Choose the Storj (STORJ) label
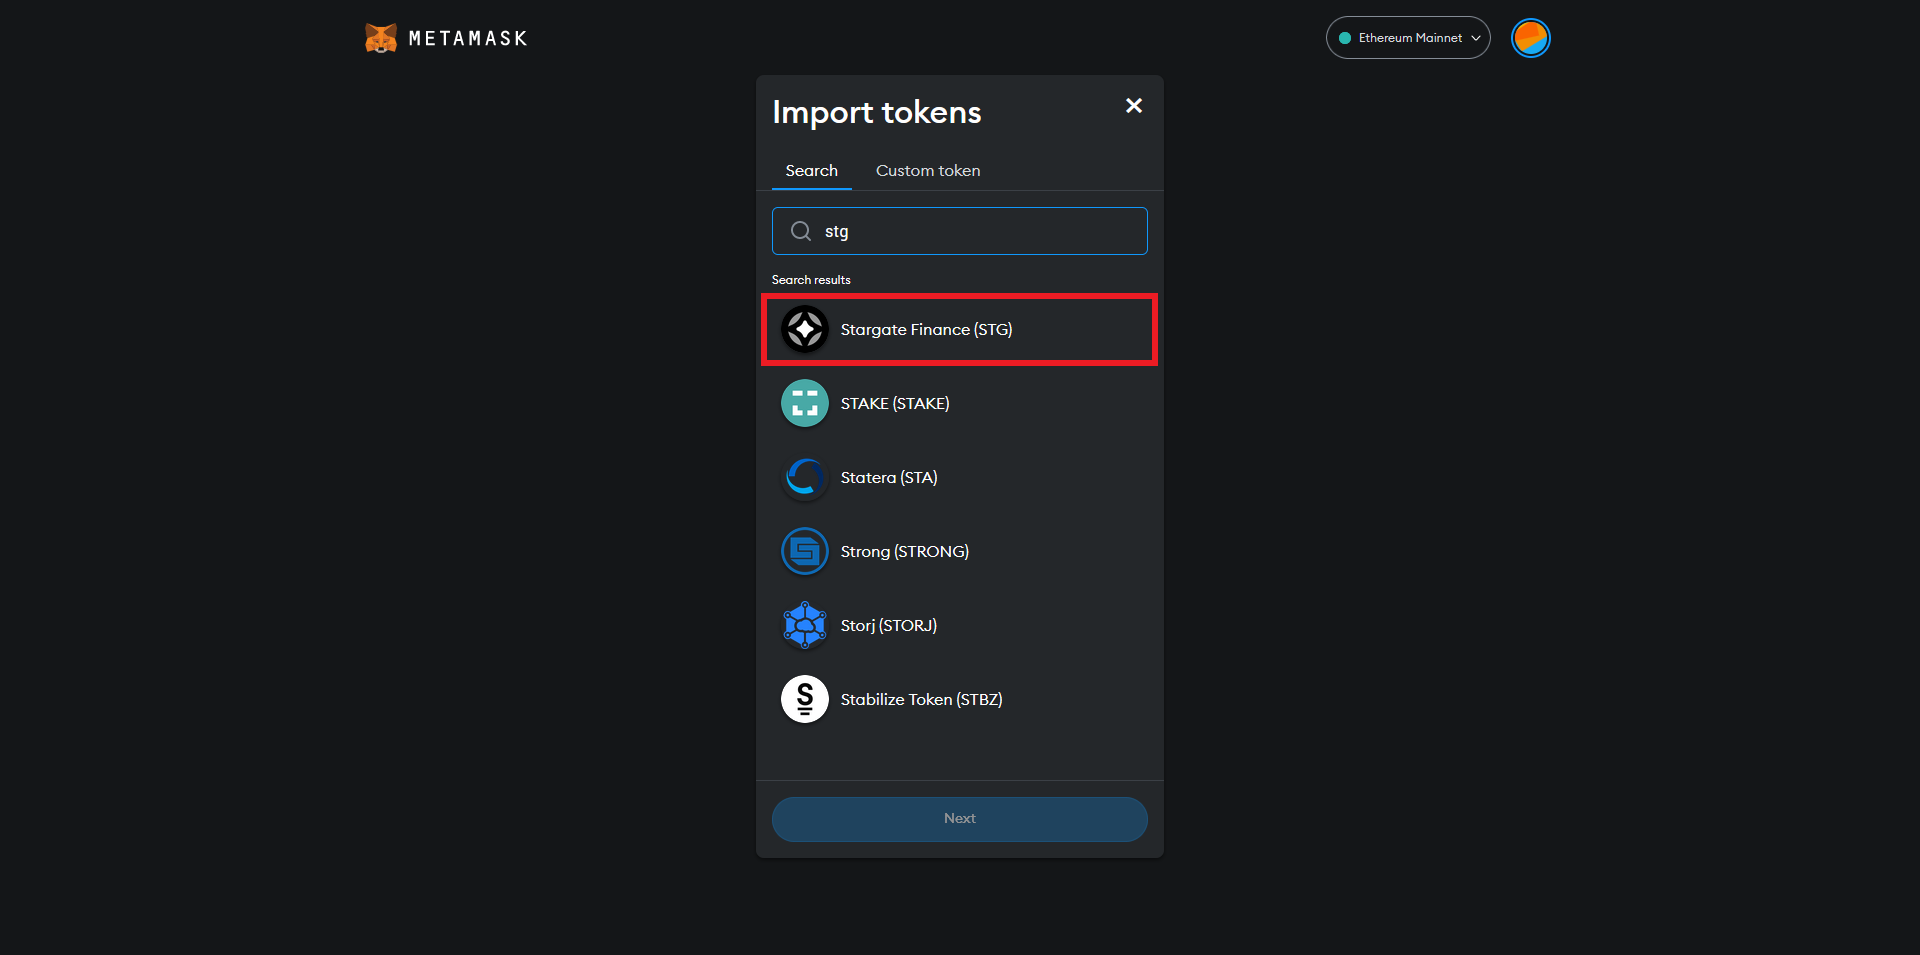 [x=888, y=625]
